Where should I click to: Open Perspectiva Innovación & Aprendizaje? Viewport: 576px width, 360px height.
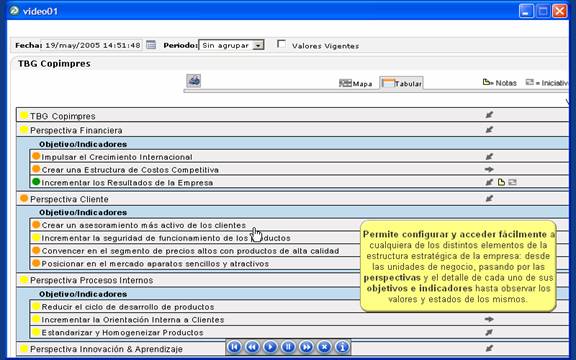pyautogui.click(x=106, y=349)
